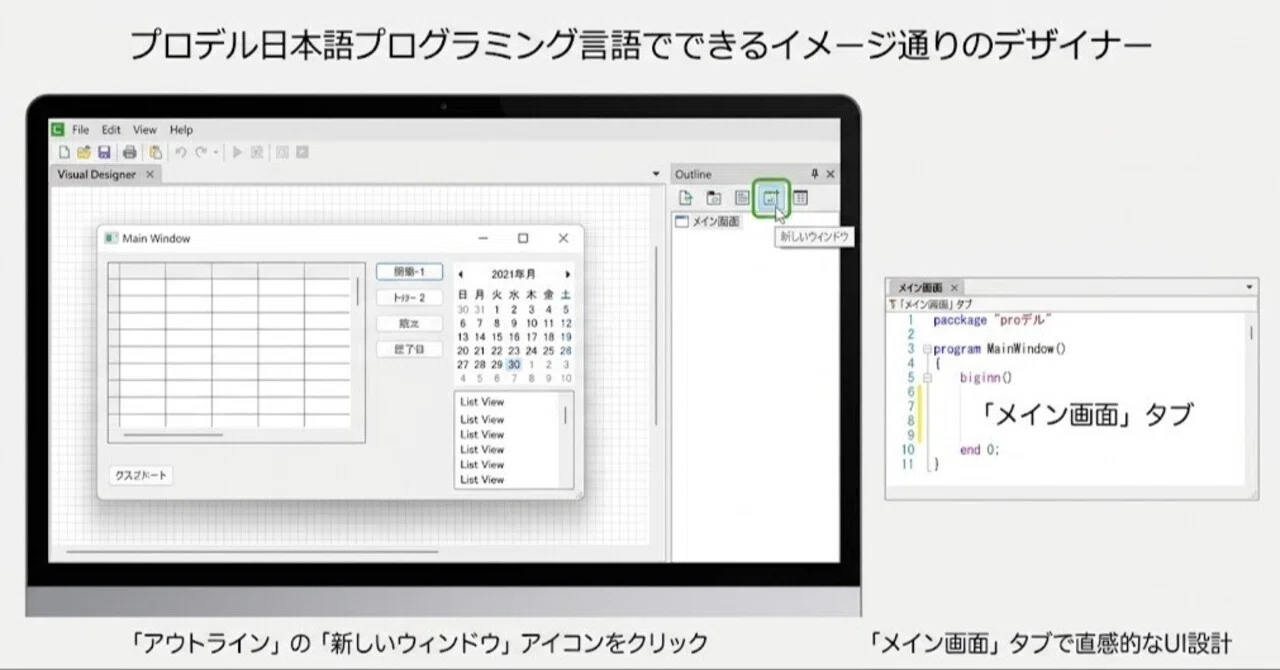Screen dimensions: 1280x670
Task: Select highlighted date 30 in the calendar
Action: click(513, 365)
